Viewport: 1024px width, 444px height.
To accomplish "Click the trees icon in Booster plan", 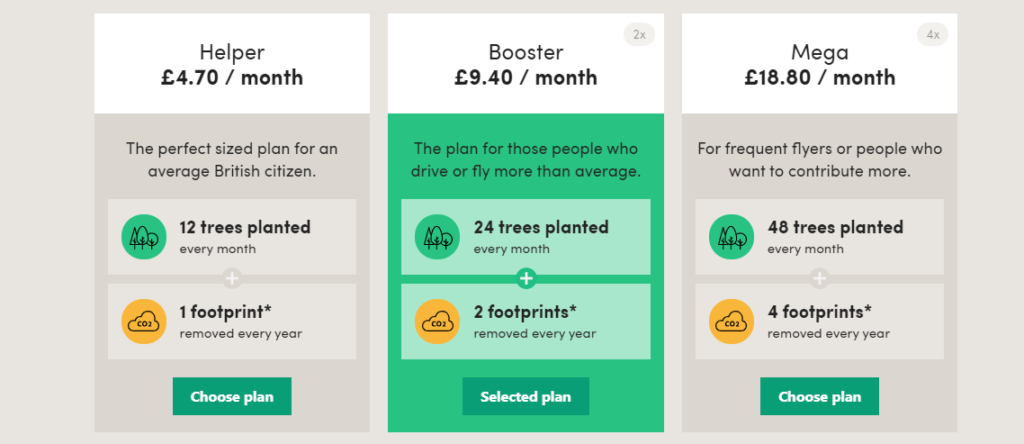I will 438,237.
